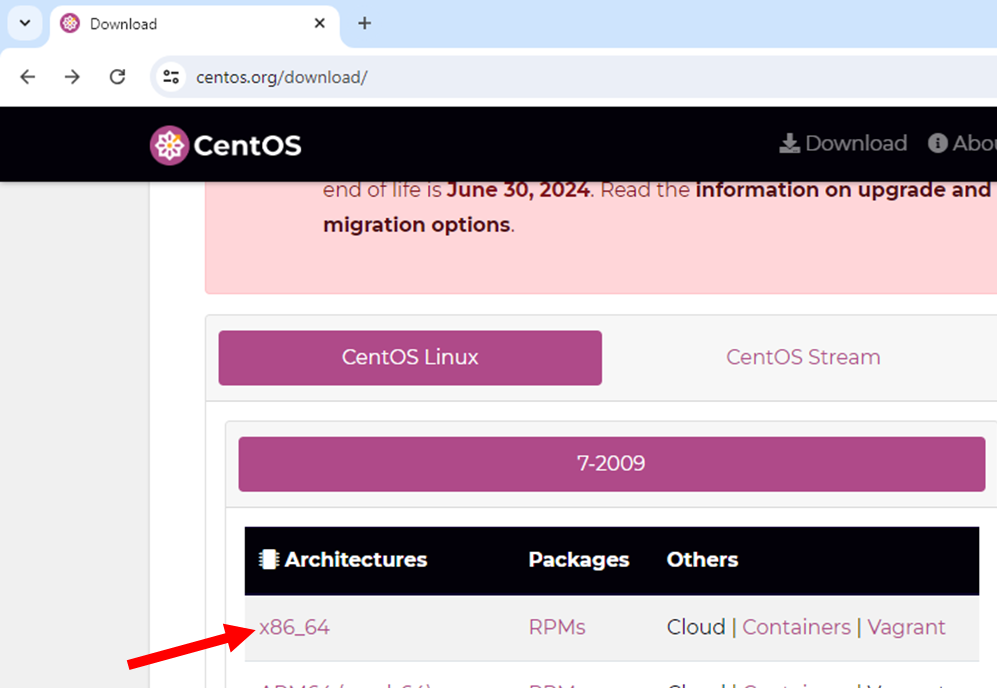This screenshot has height=688, width=997.
Task: Click the download arrow icon in navbar
Action: pos(790,143)
